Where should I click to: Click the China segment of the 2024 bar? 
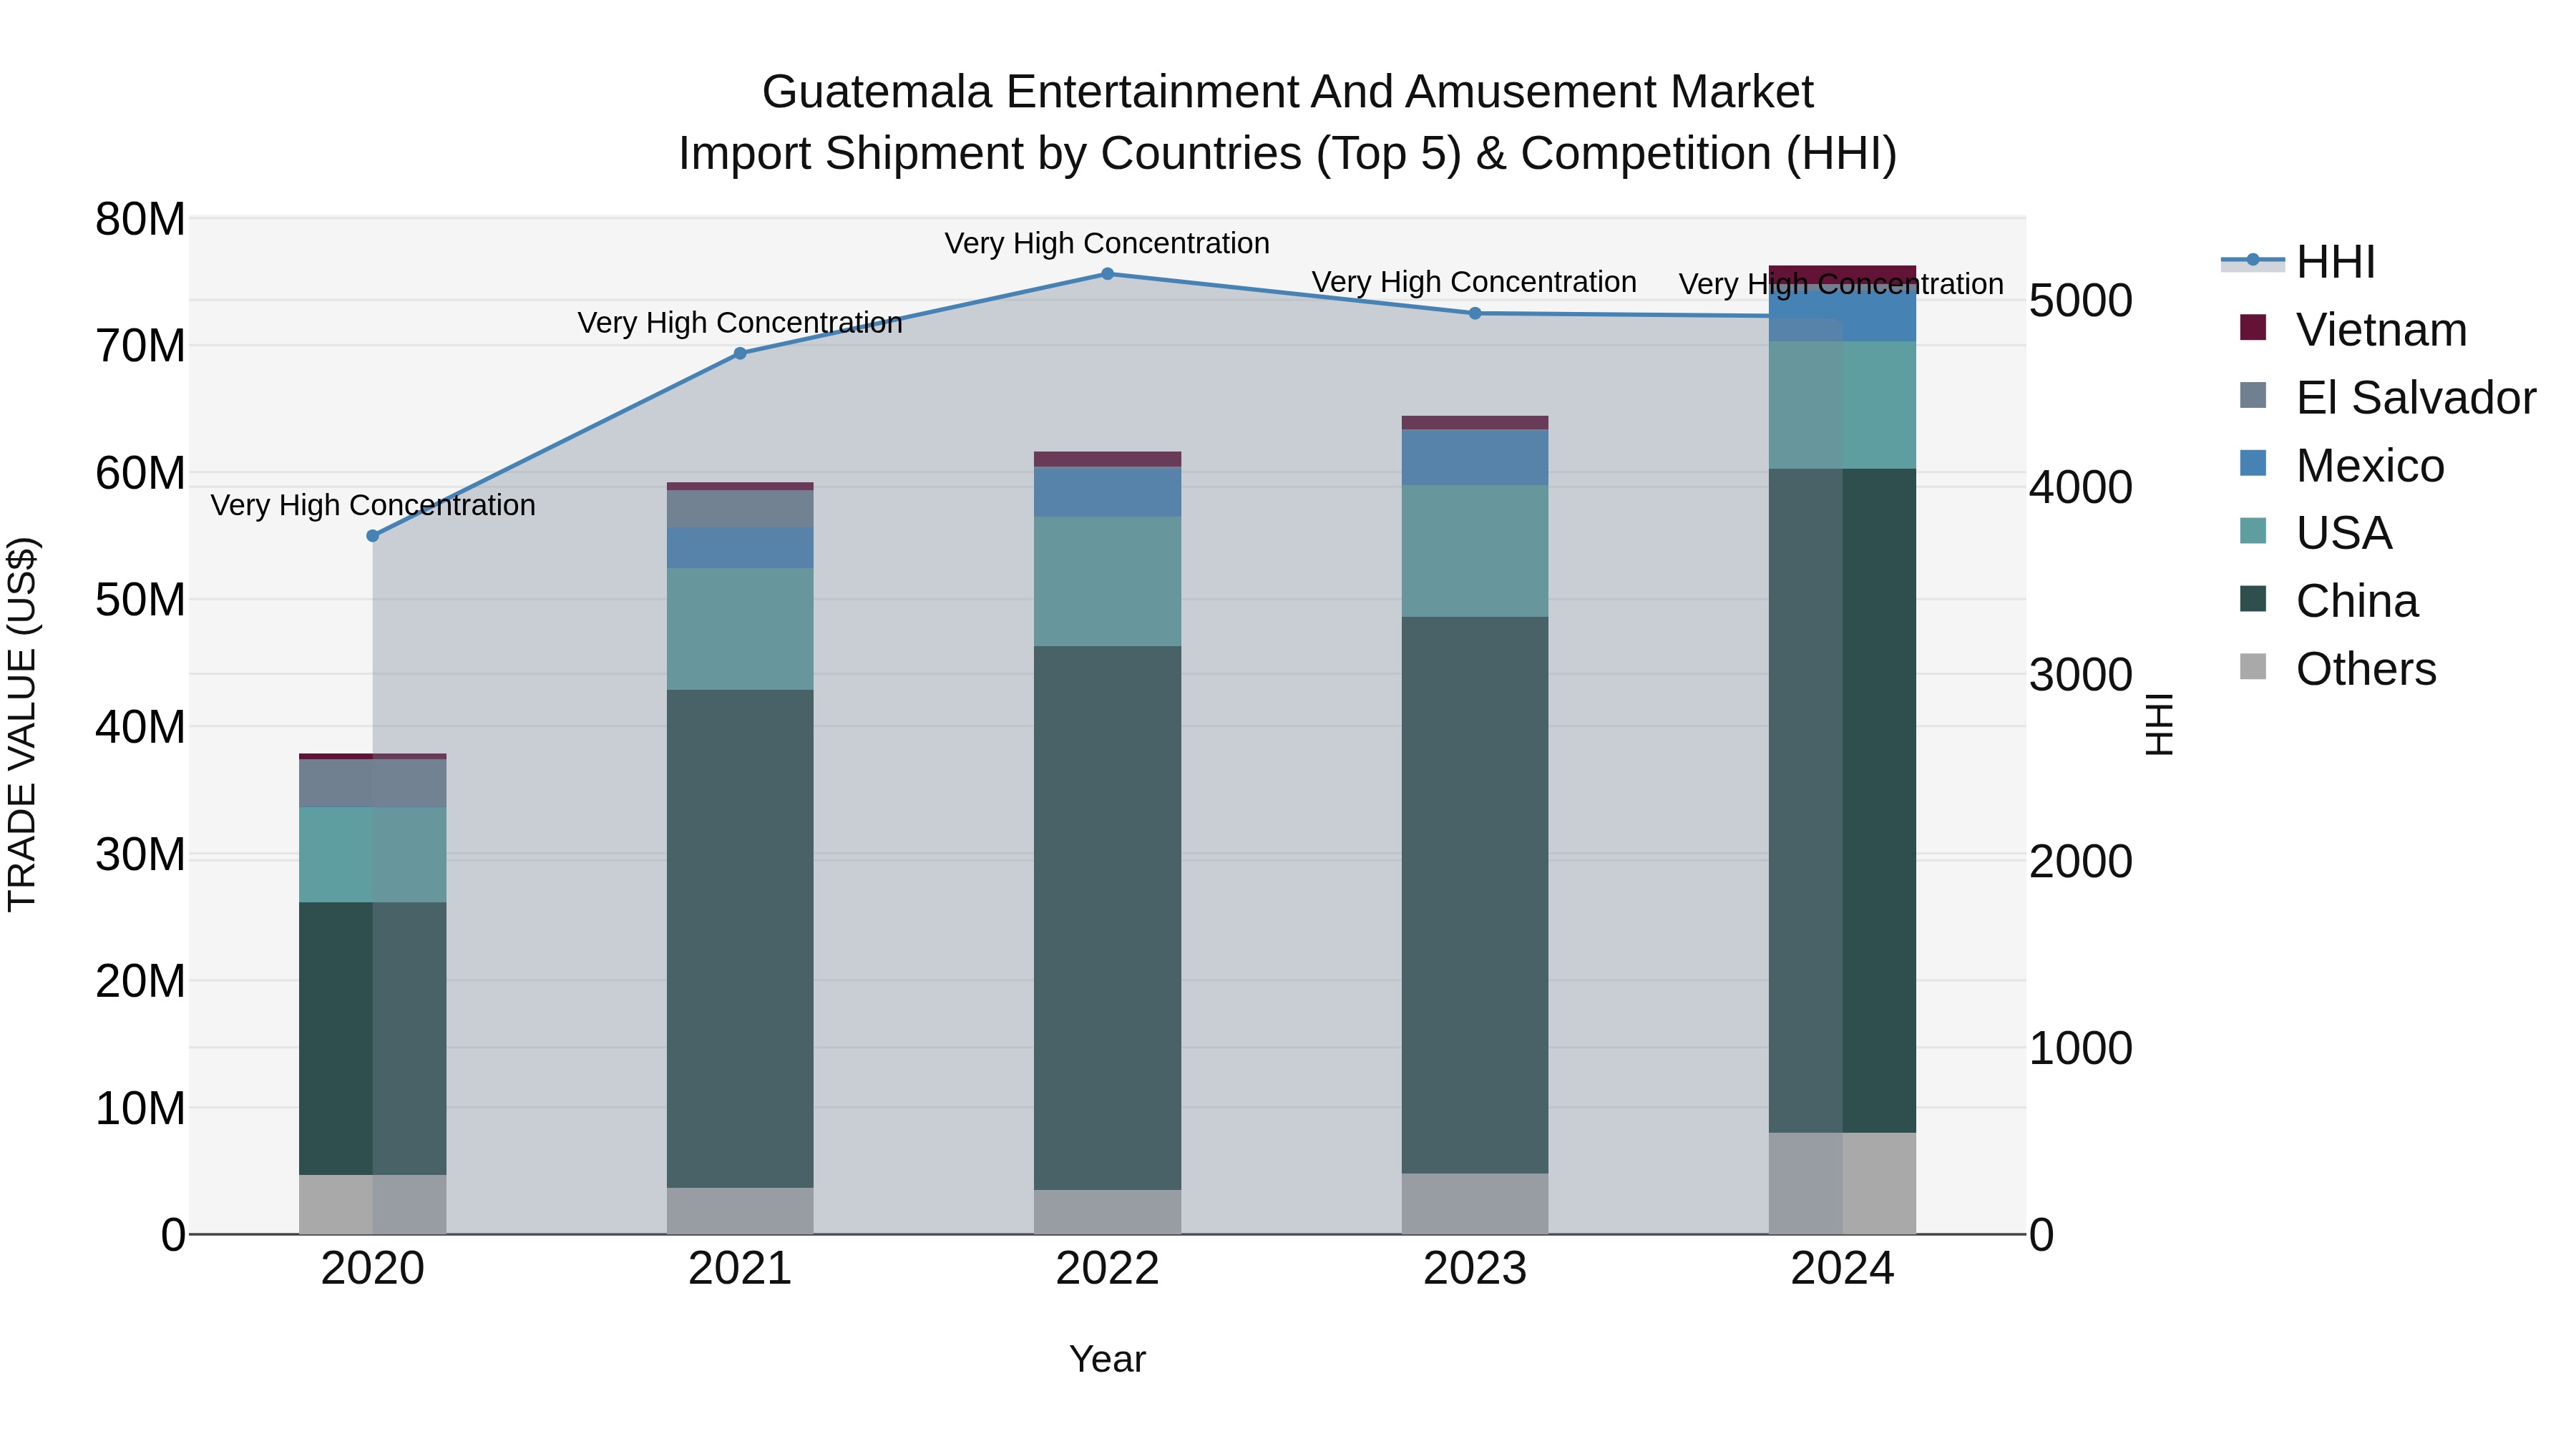pyautogui.click(x=1842, y=800)
